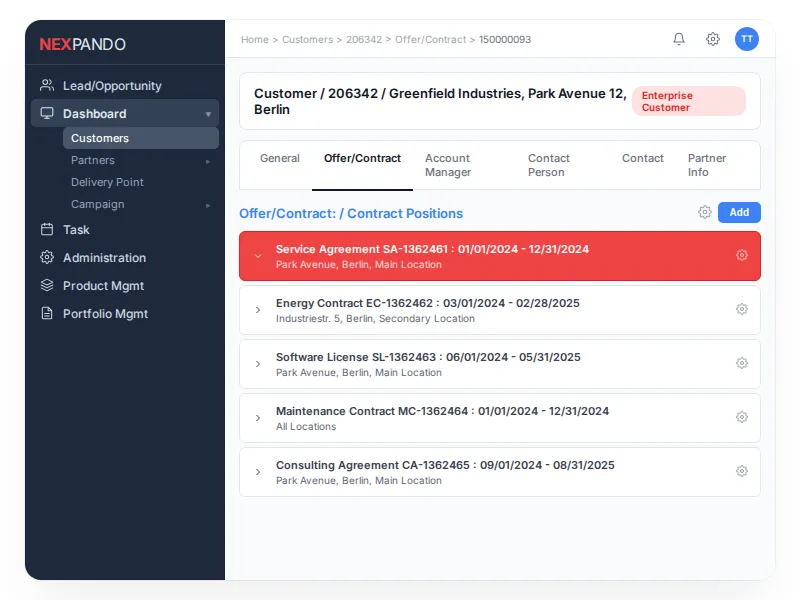
Task: Go to Customers in breadcrumb
Action: 307,40
